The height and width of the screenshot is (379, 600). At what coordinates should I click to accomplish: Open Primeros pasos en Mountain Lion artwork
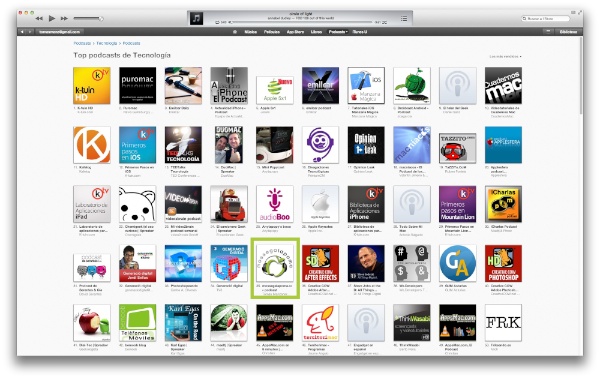click(x=458, y=204)
